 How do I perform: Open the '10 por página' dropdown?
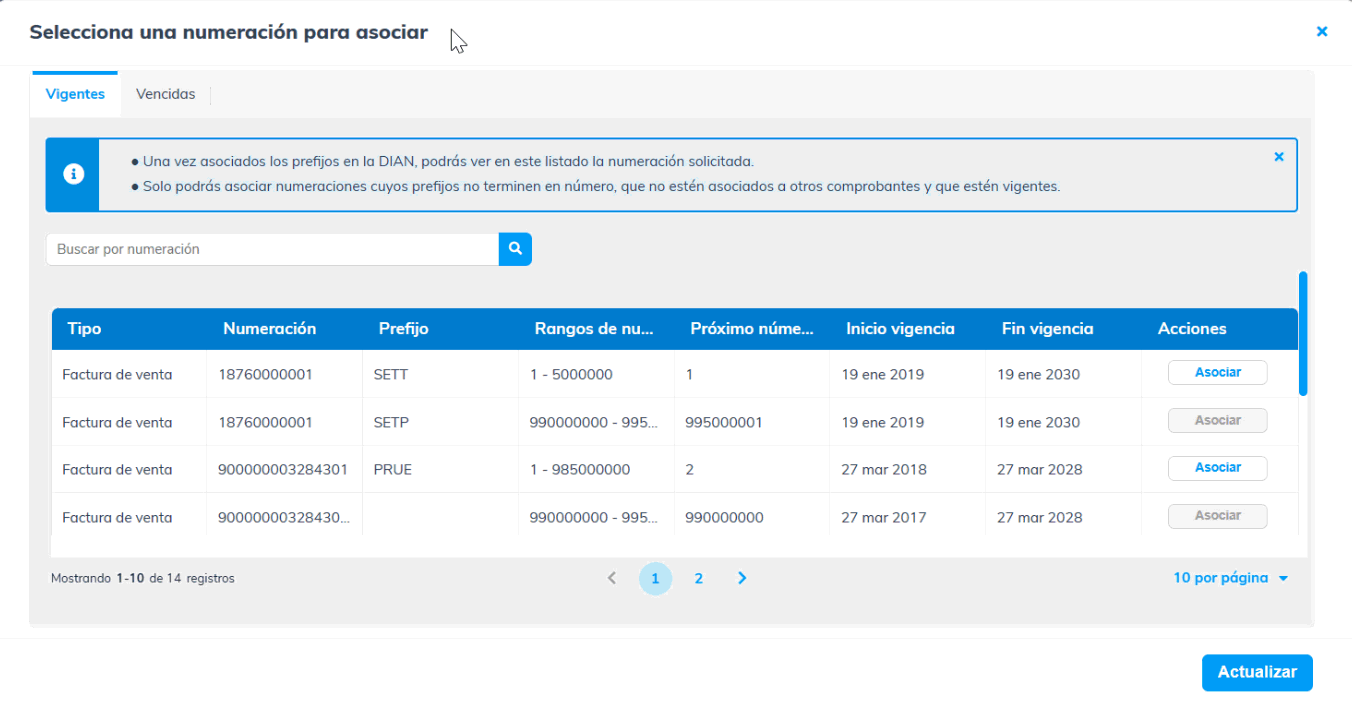click(1230, 578)
